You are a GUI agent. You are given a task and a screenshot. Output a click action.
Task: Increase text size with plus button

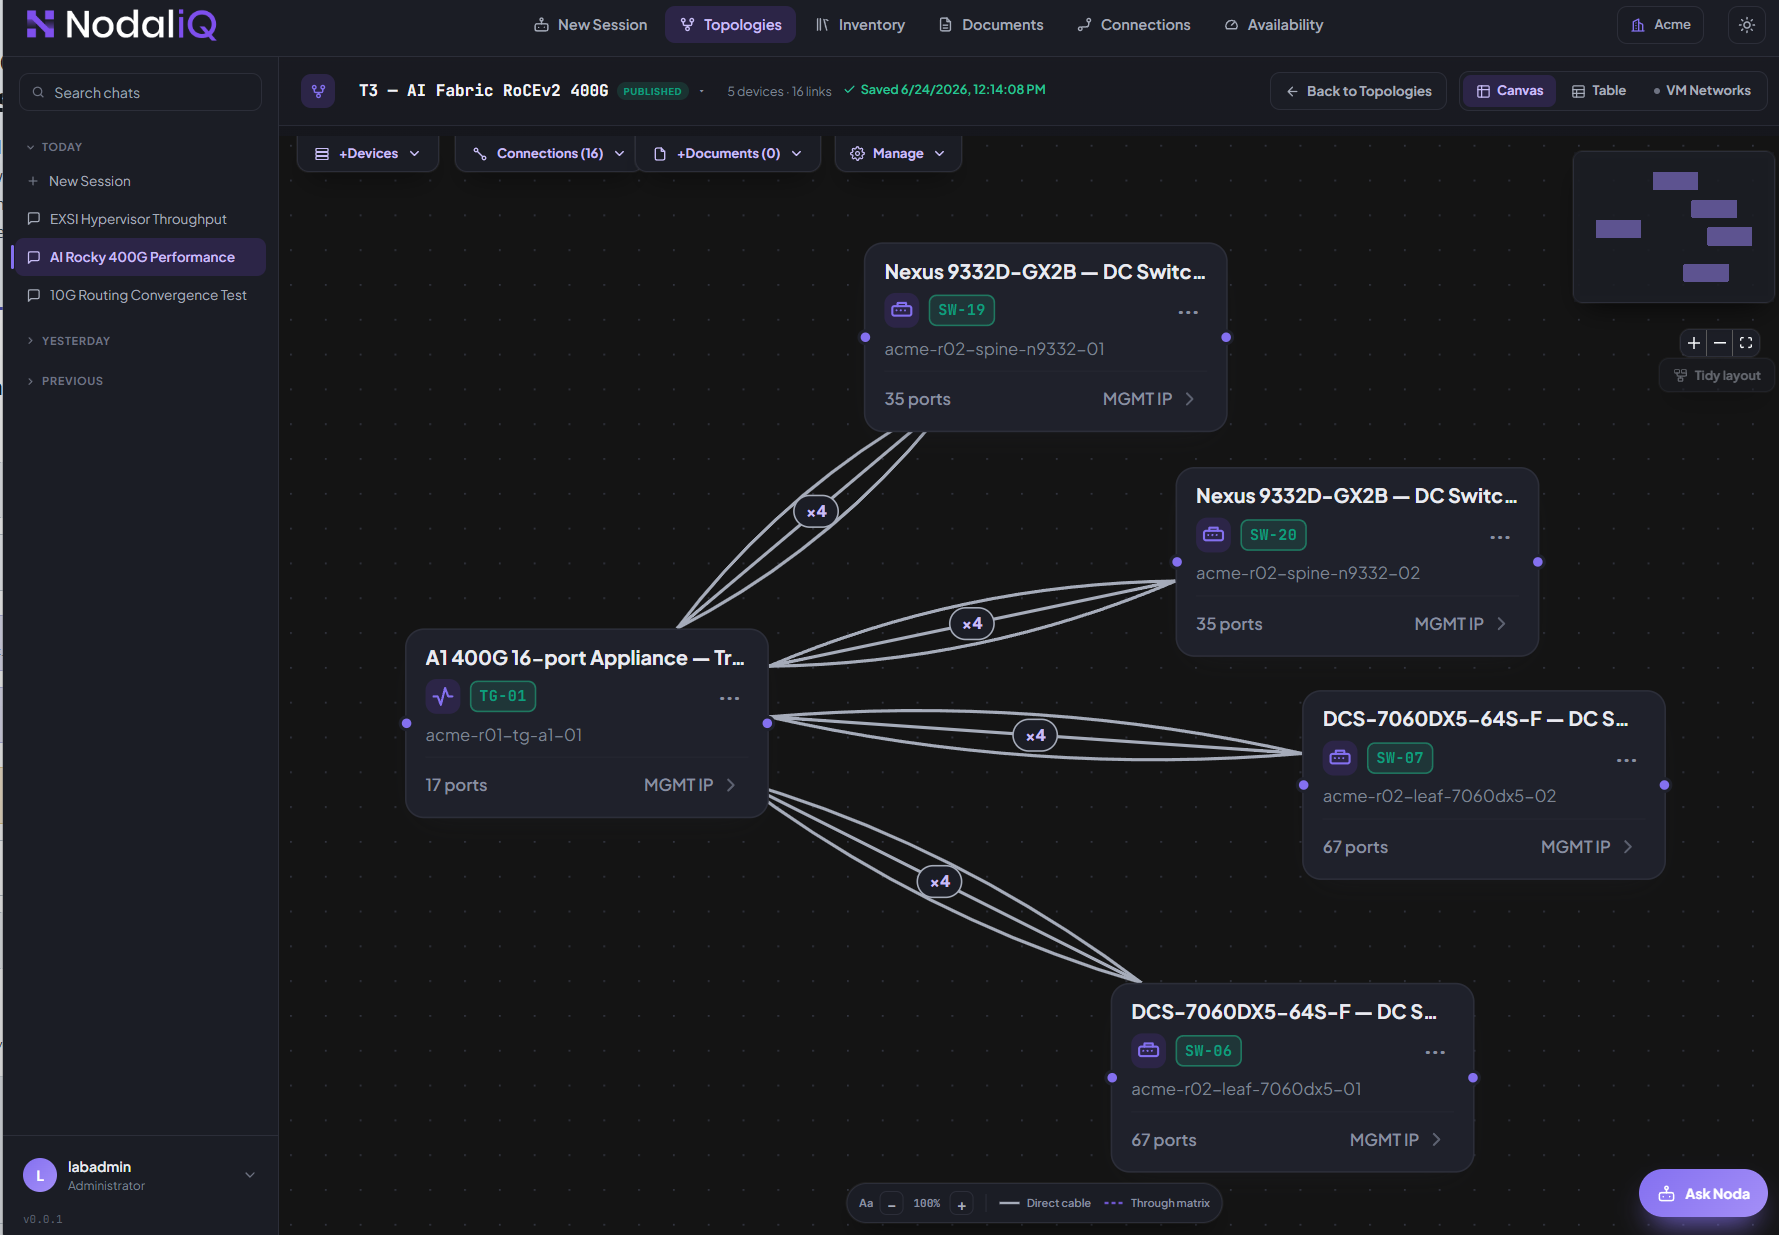[x=961, y=1204]
